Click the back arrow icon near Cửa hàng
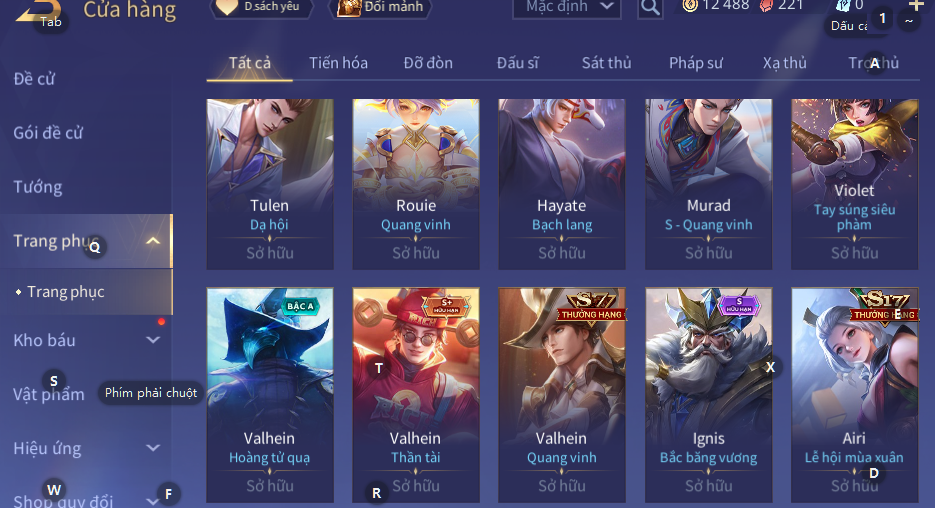This screenshot has width=935, height=508. click(38, 10)
